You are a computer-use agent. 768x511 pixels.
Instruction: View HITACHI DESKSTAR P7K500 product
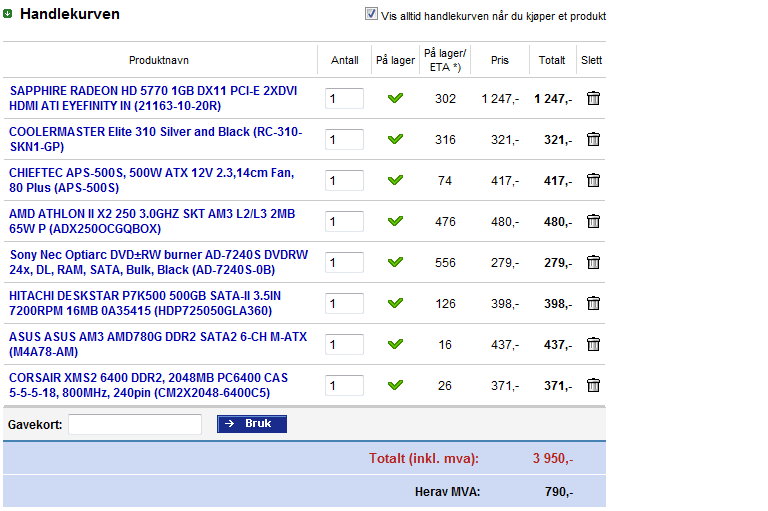[145, 303]
